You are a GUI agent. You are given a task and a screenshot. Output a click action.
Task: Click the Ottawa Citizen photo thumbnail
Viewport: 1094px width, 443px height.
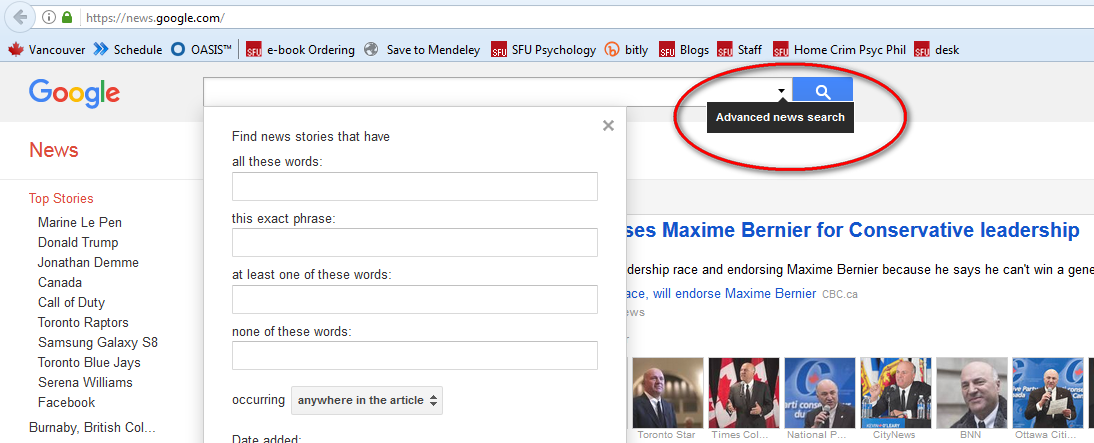pos(1048,392)
